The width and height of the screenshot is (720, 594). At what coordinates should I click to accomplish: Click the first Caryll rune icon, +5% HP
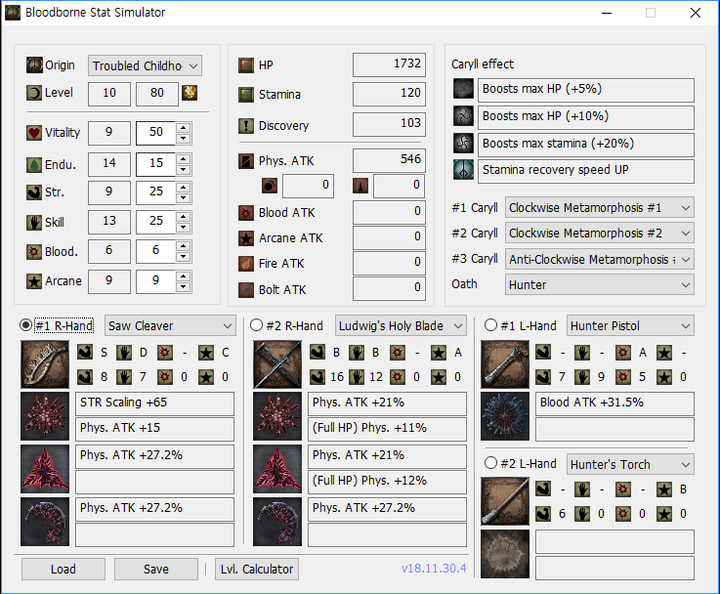pos(464,89)
